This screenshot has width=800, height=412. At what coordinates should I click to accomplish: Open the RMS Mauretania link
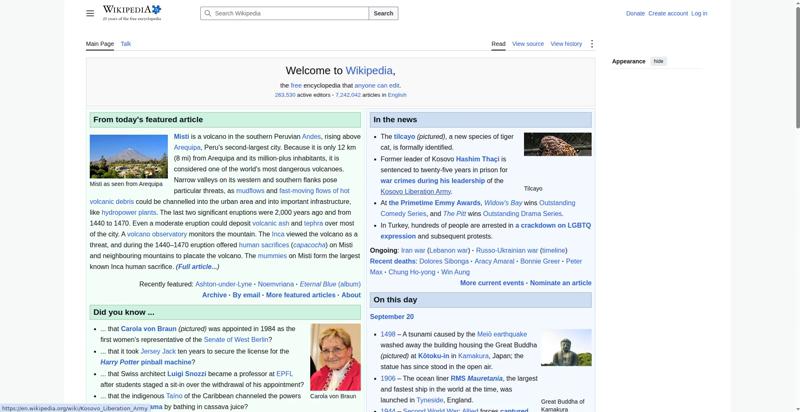pyautogui.click(x=477, y=378)
